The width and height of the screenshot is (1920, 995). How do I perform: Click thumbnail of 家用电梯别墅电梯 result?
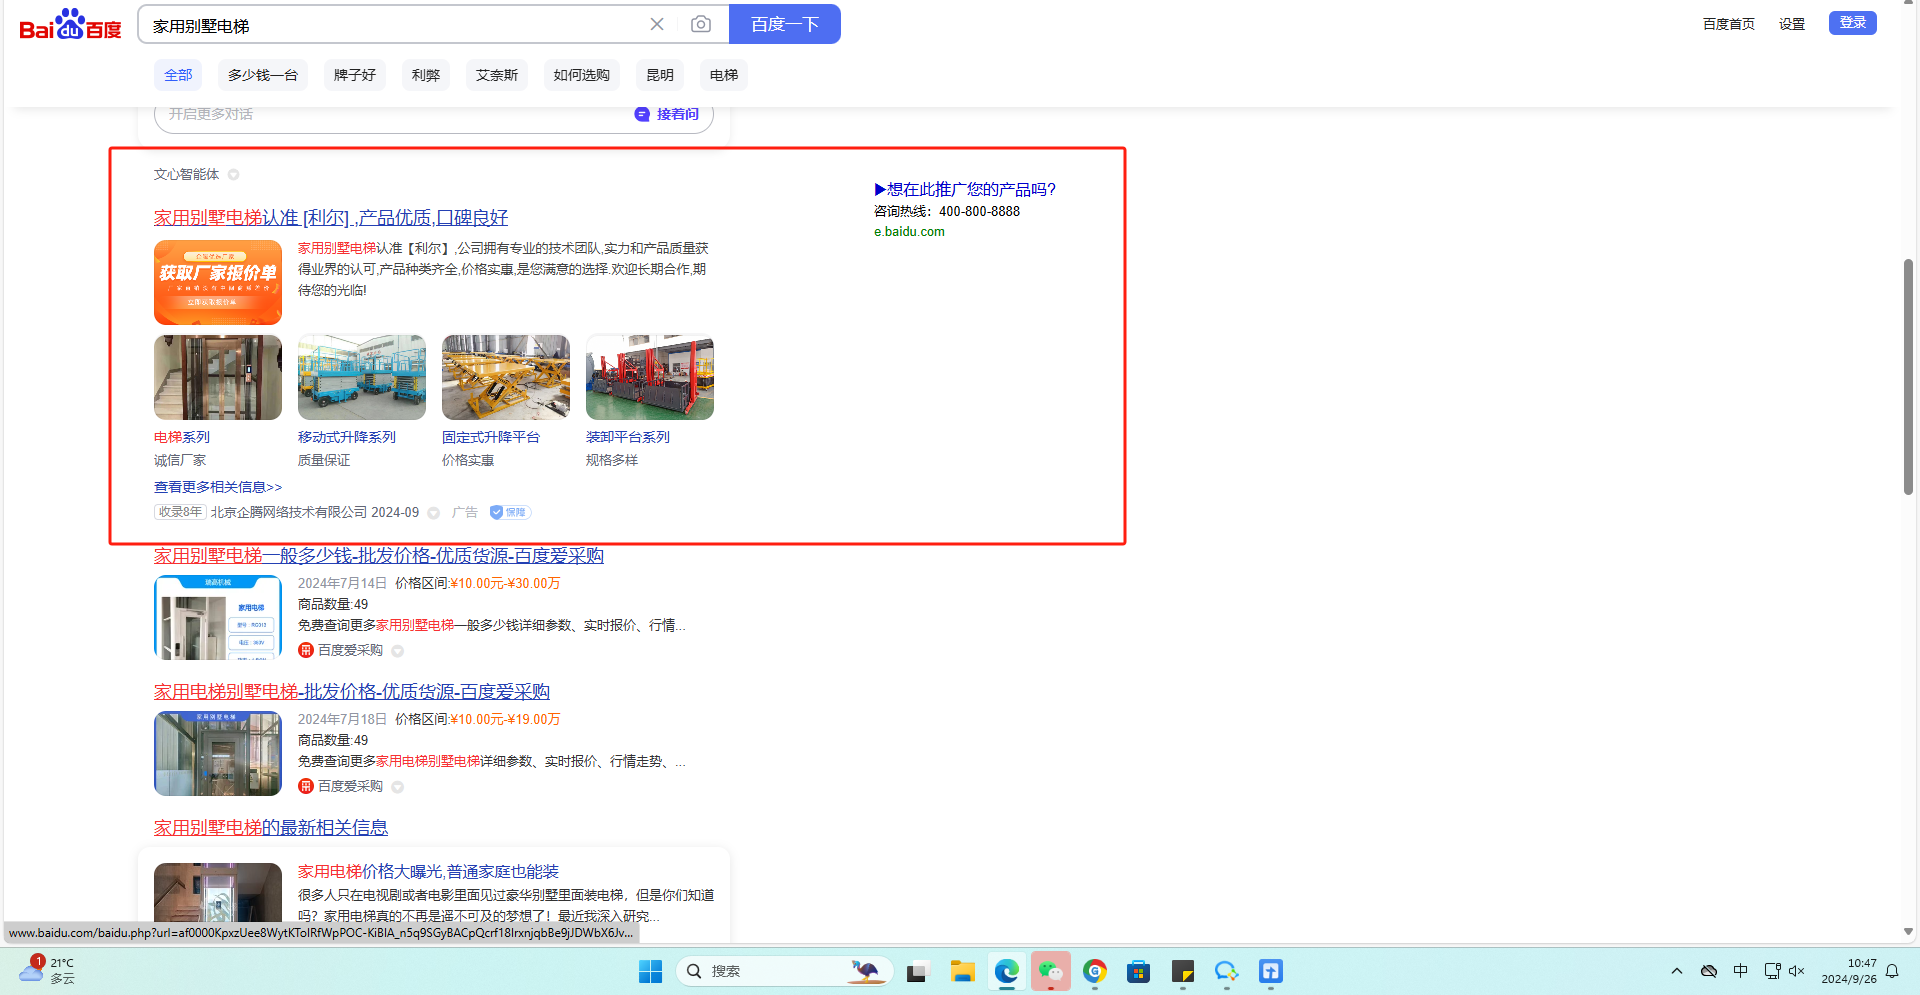(x=218, y=754)
